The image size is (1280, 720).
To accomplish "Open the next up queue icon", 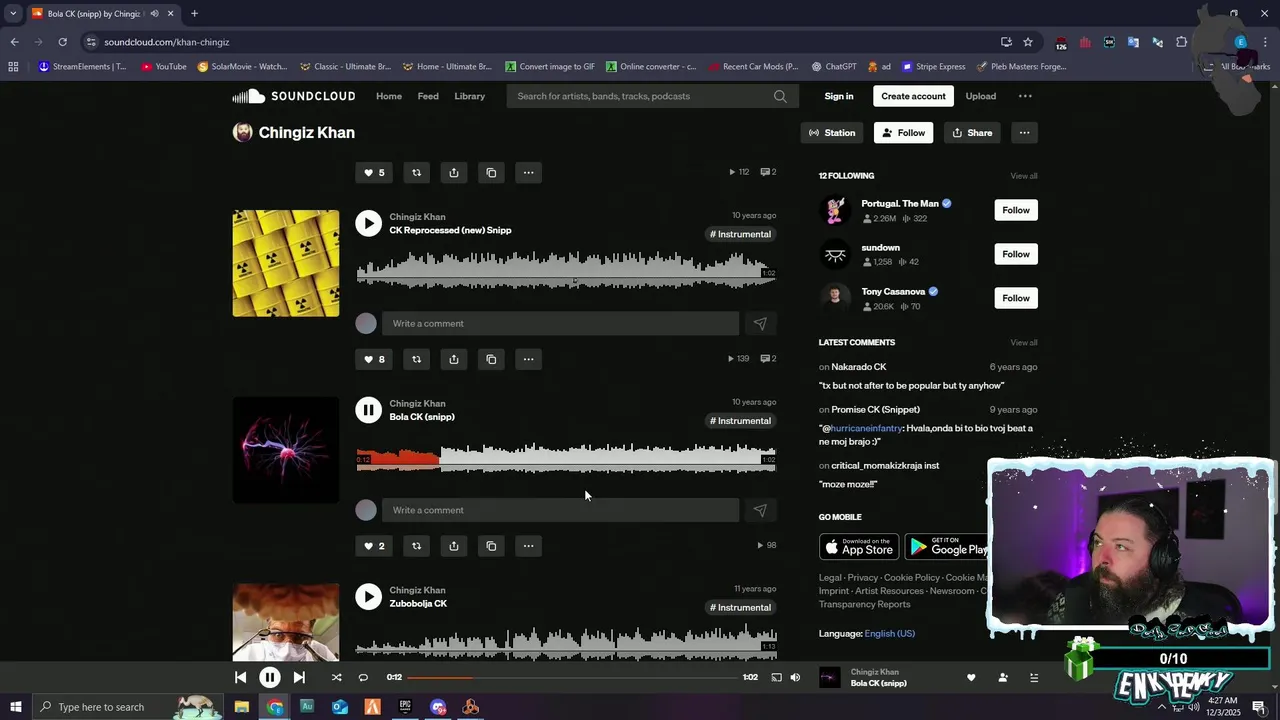I will (x=1034, y=677).
